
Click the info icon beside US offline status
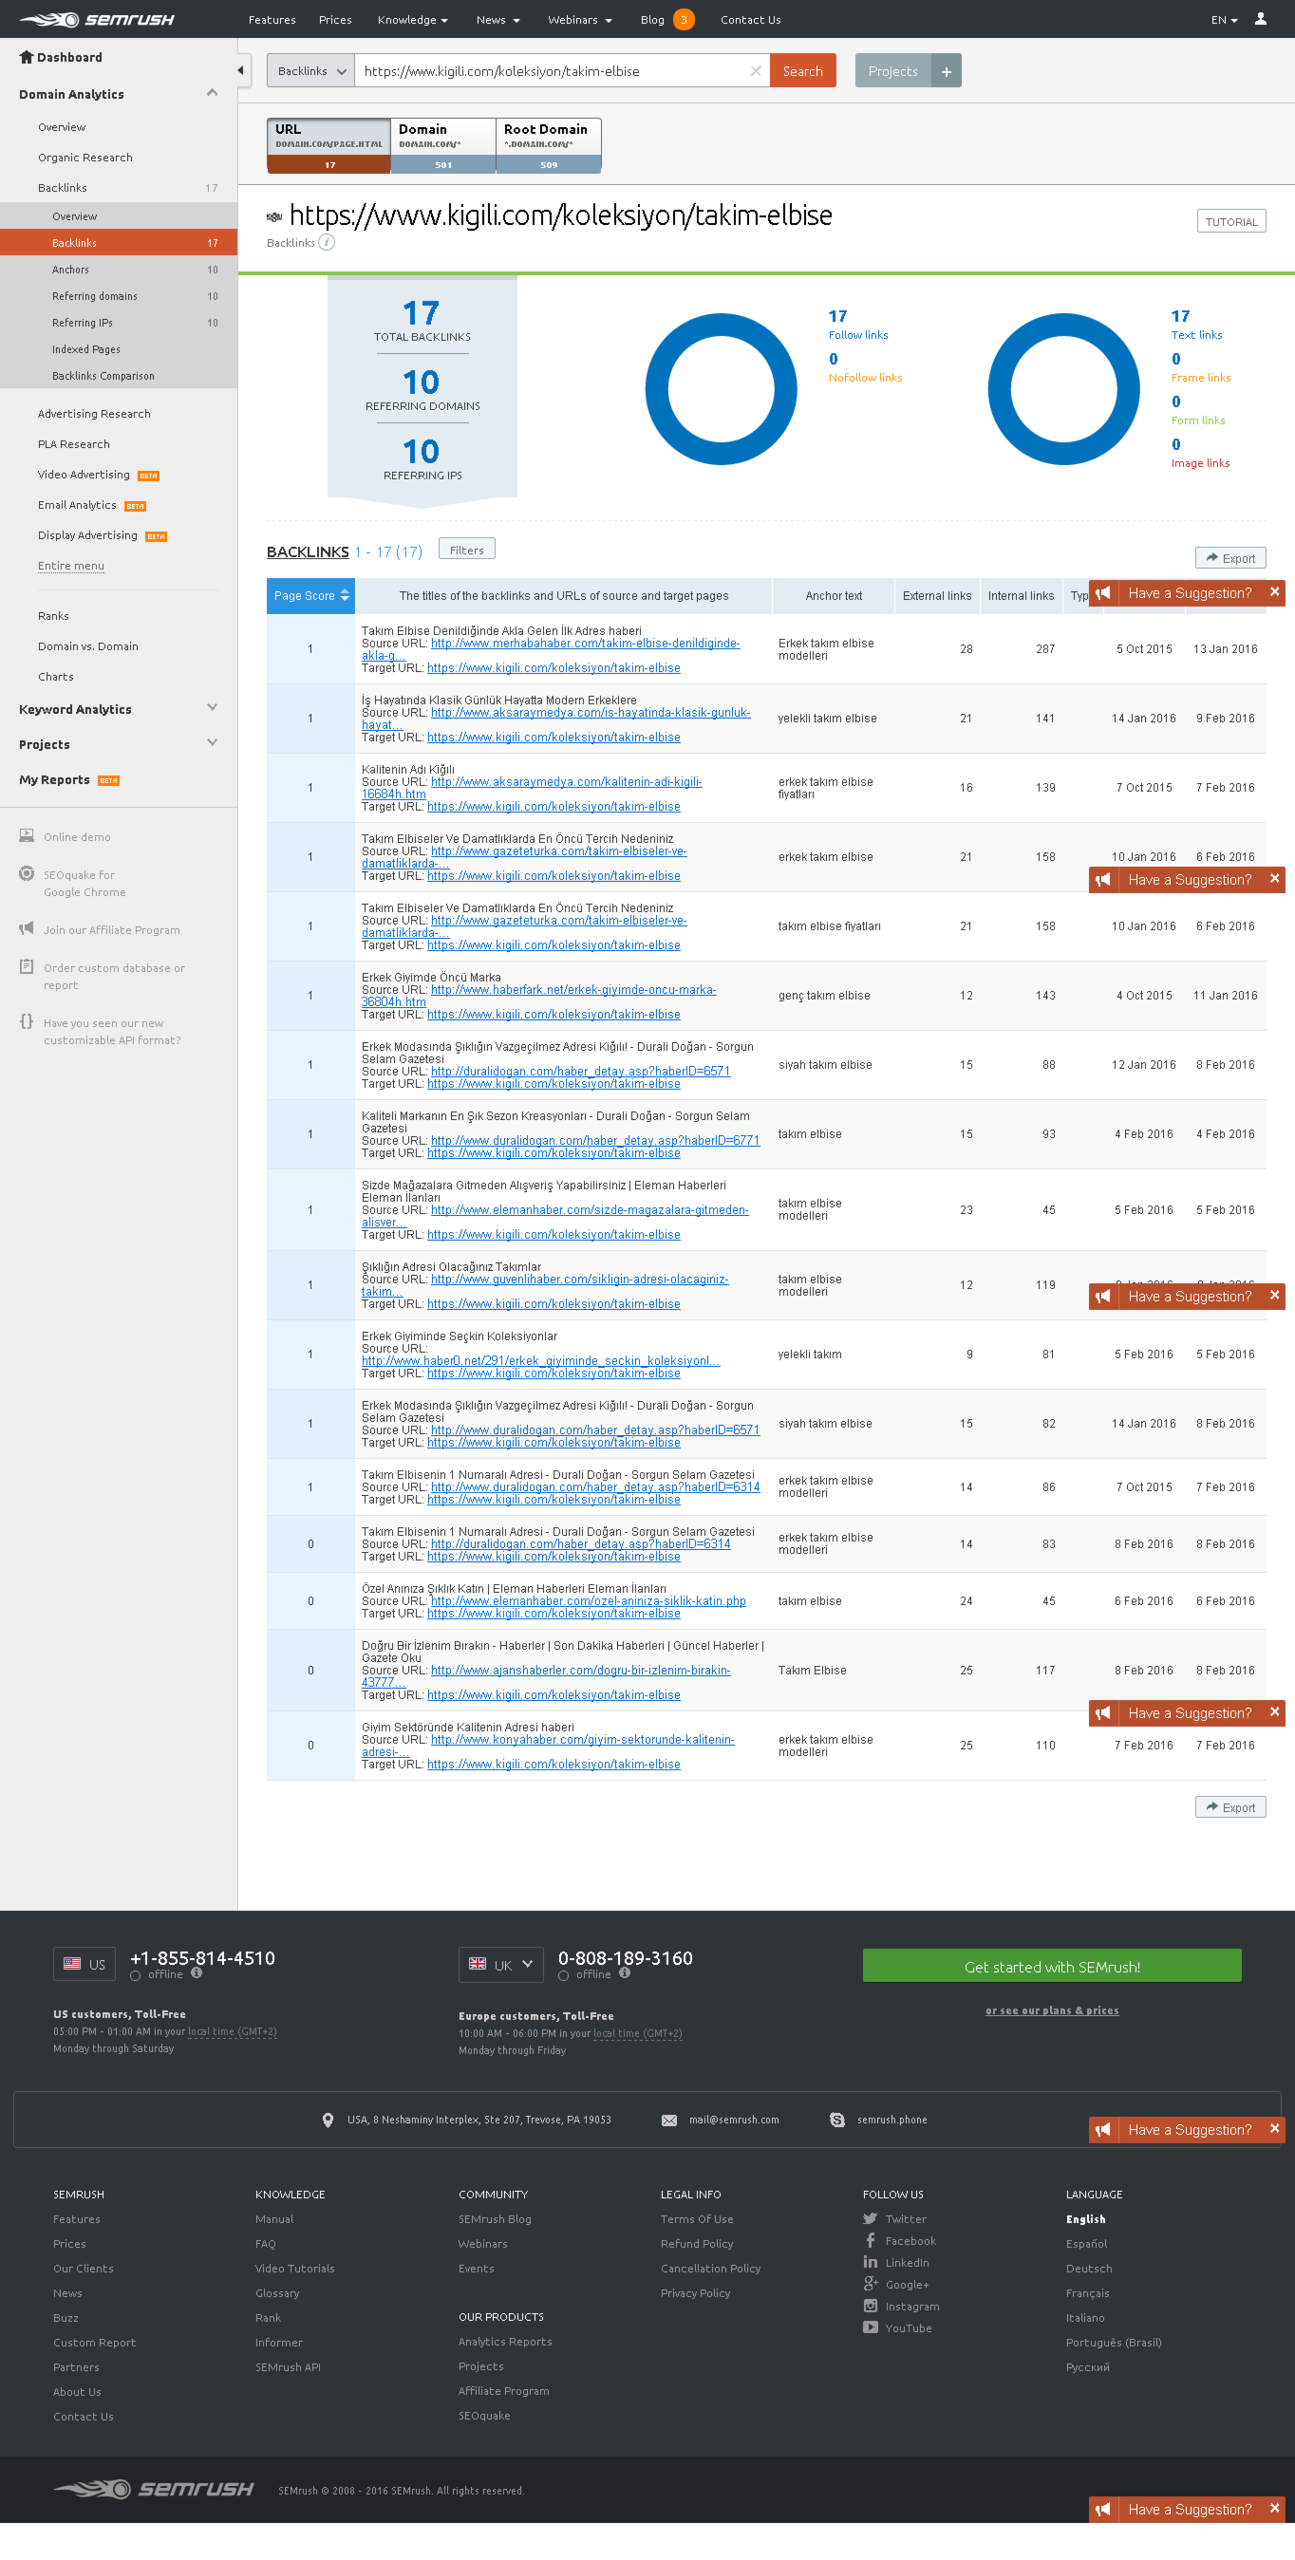pyautogui.click(x=196, y=1973)
